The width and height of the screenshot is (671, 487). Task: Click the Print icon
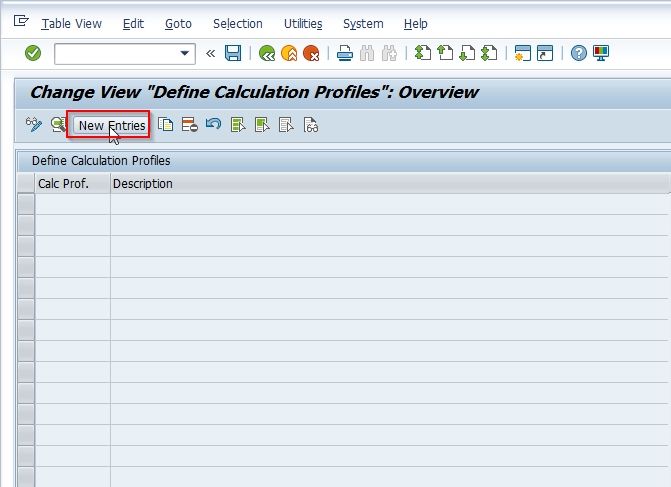344,53
